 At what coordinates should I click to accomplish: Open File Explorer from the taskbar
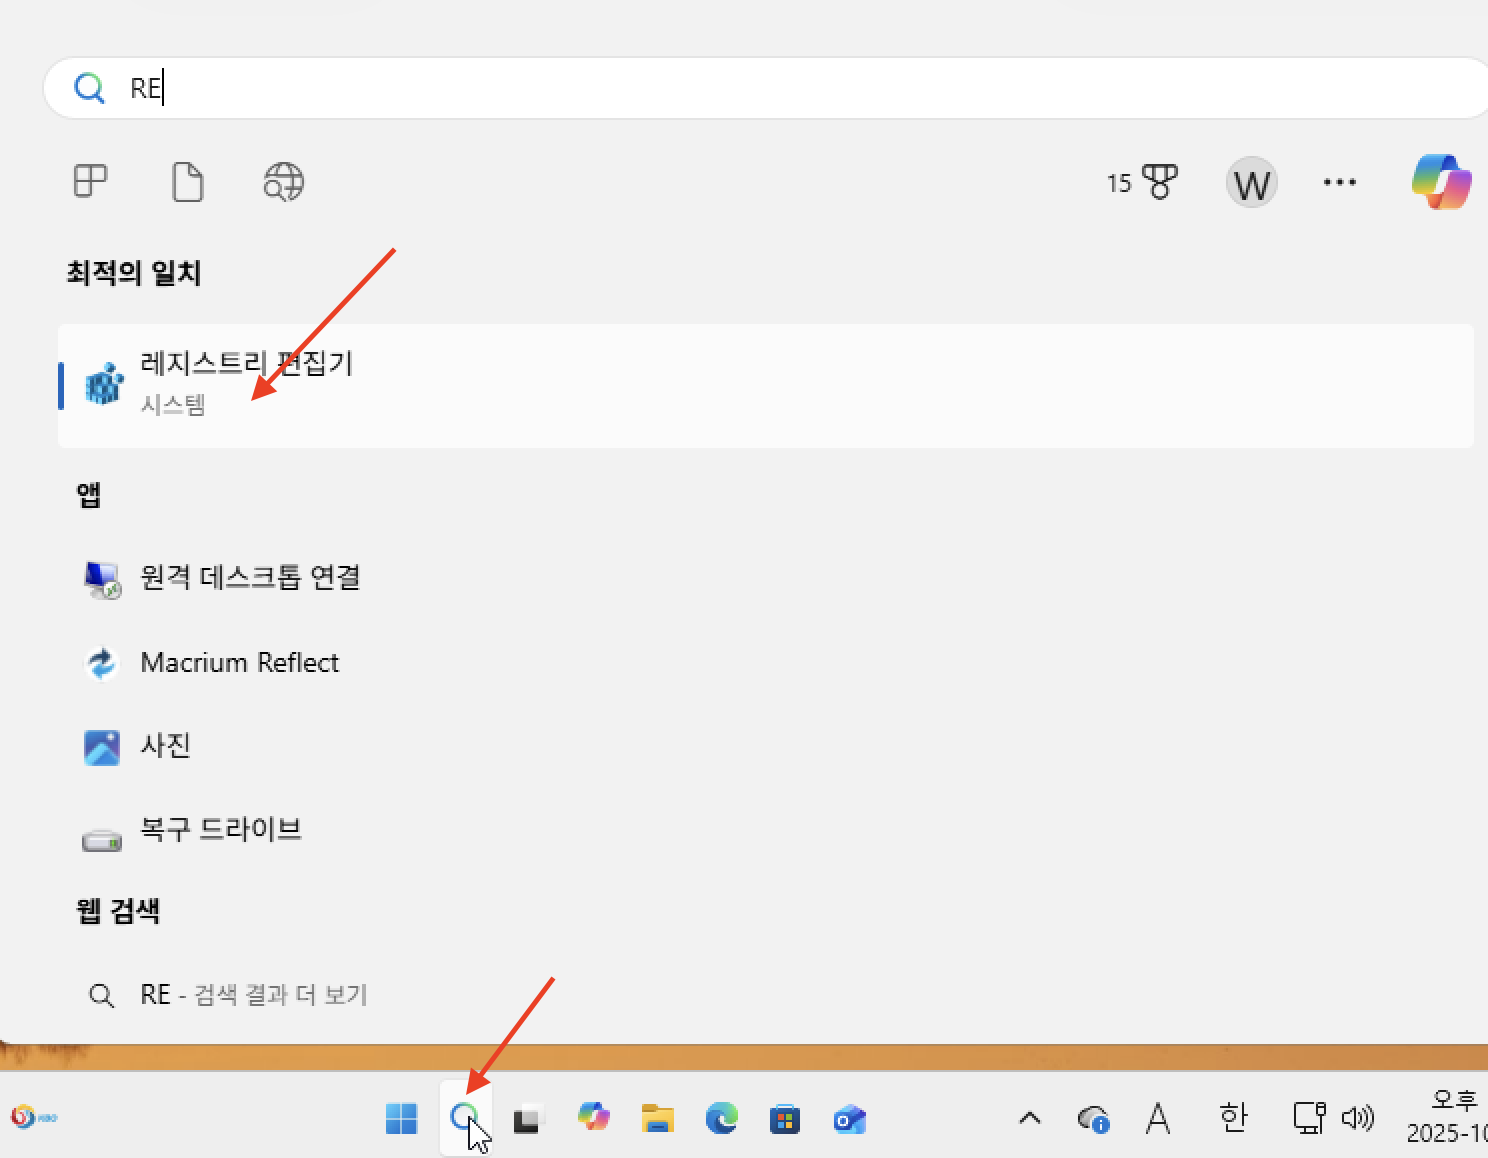(656, 1118)
